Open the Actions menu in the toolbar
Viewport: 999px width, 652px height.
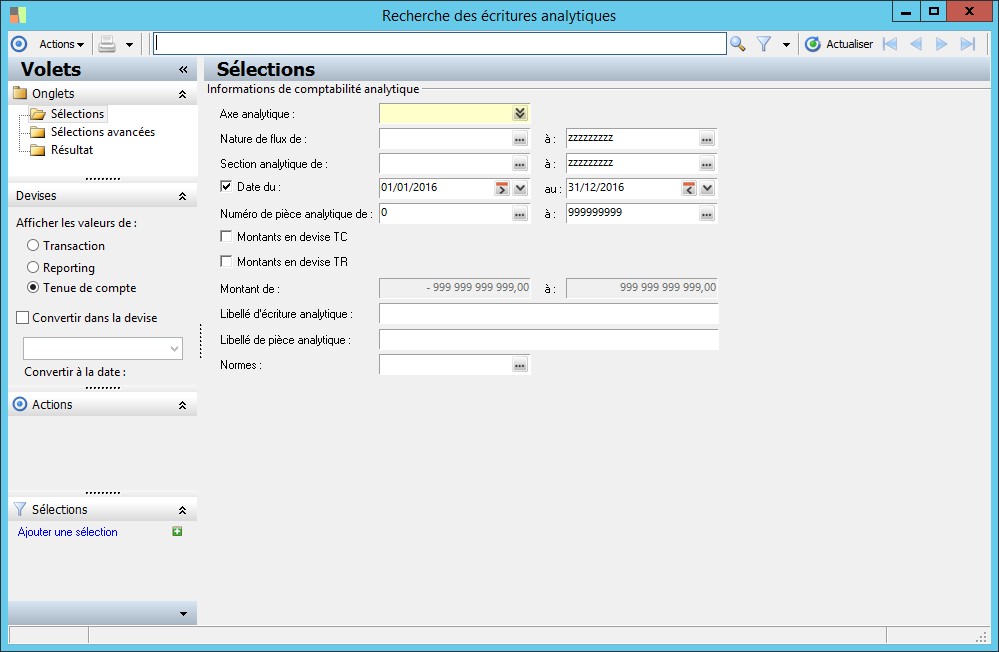pos(61,44)
